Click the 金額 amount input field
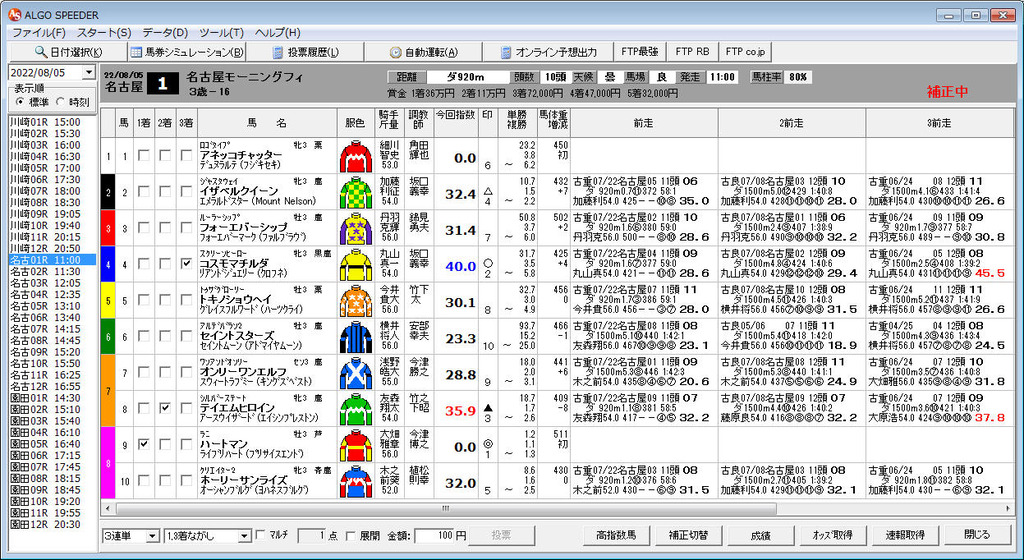Viewport: 1024px width, 560px height. pyautogui.click(x=434, y=536)
